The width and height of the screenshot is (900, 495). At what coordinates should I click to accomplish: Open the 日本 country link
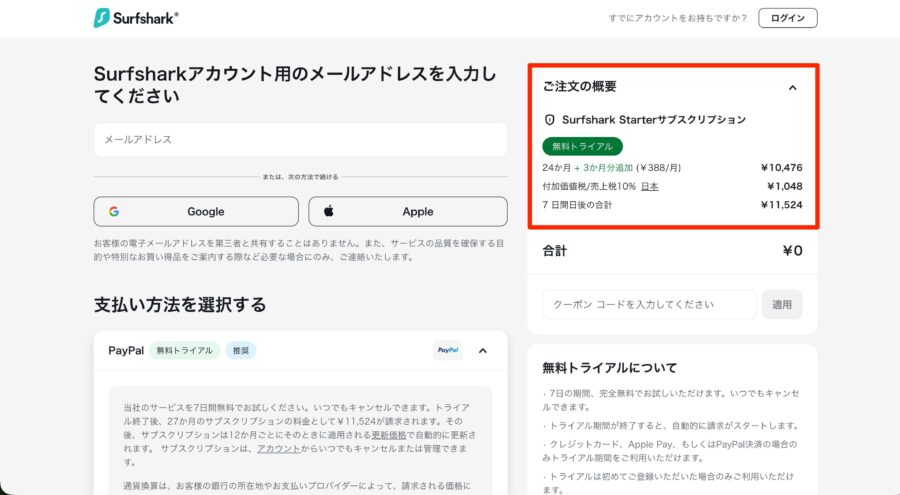[x=649, y=186]
